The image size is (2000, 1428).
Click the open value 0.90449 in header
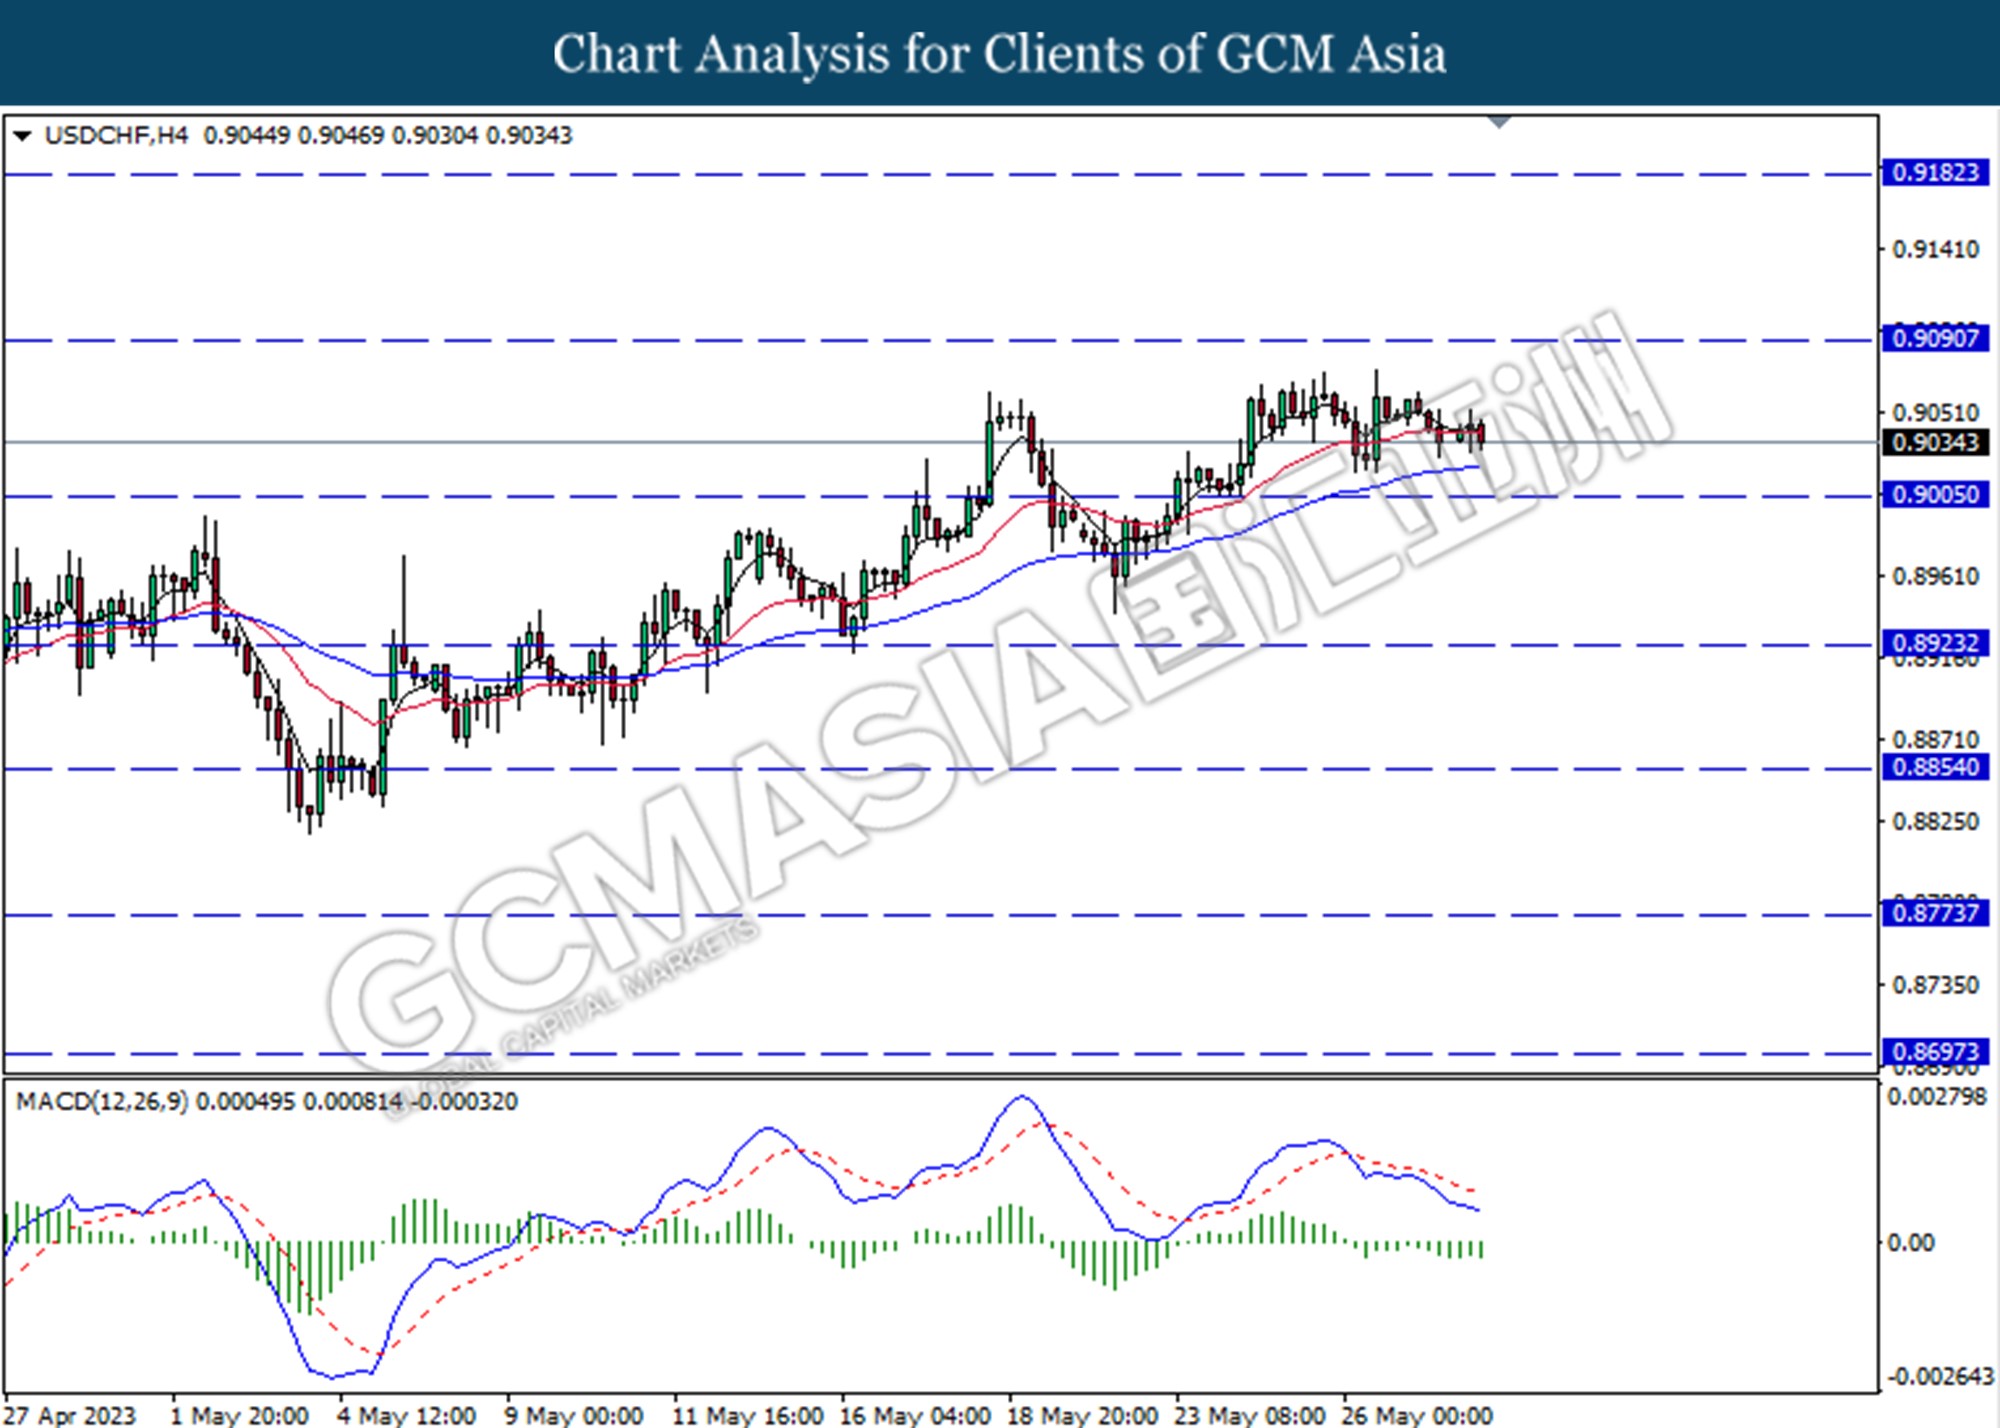pyautogui.click(x=247, y=135)
